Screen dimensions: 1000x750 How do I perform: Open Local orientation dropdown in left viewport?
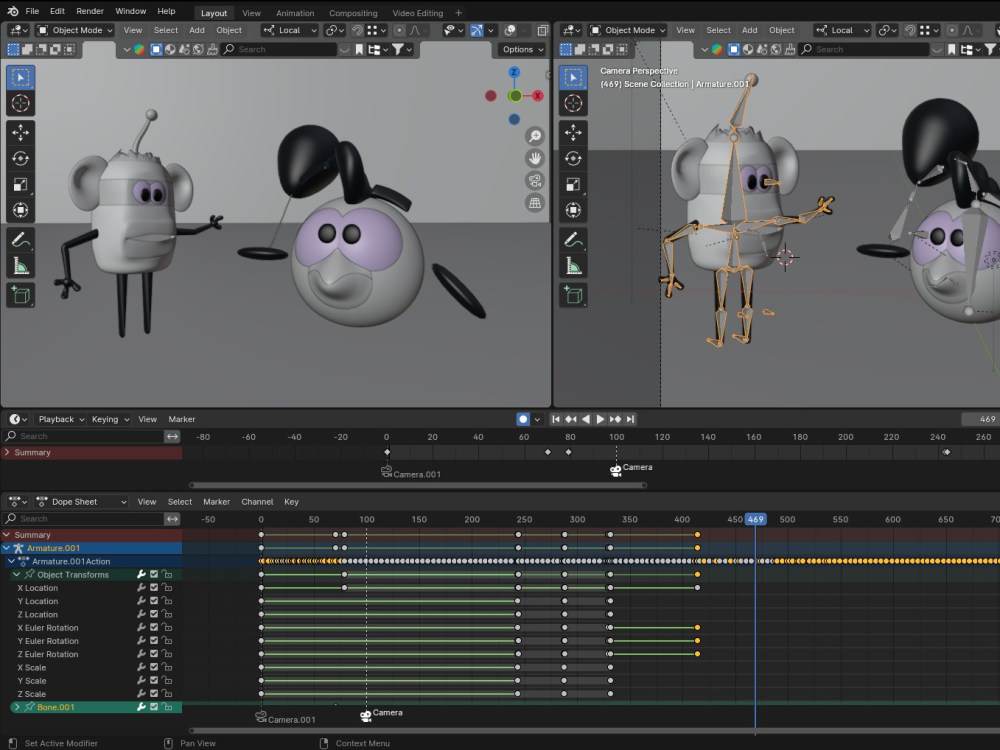click(290, 30)
